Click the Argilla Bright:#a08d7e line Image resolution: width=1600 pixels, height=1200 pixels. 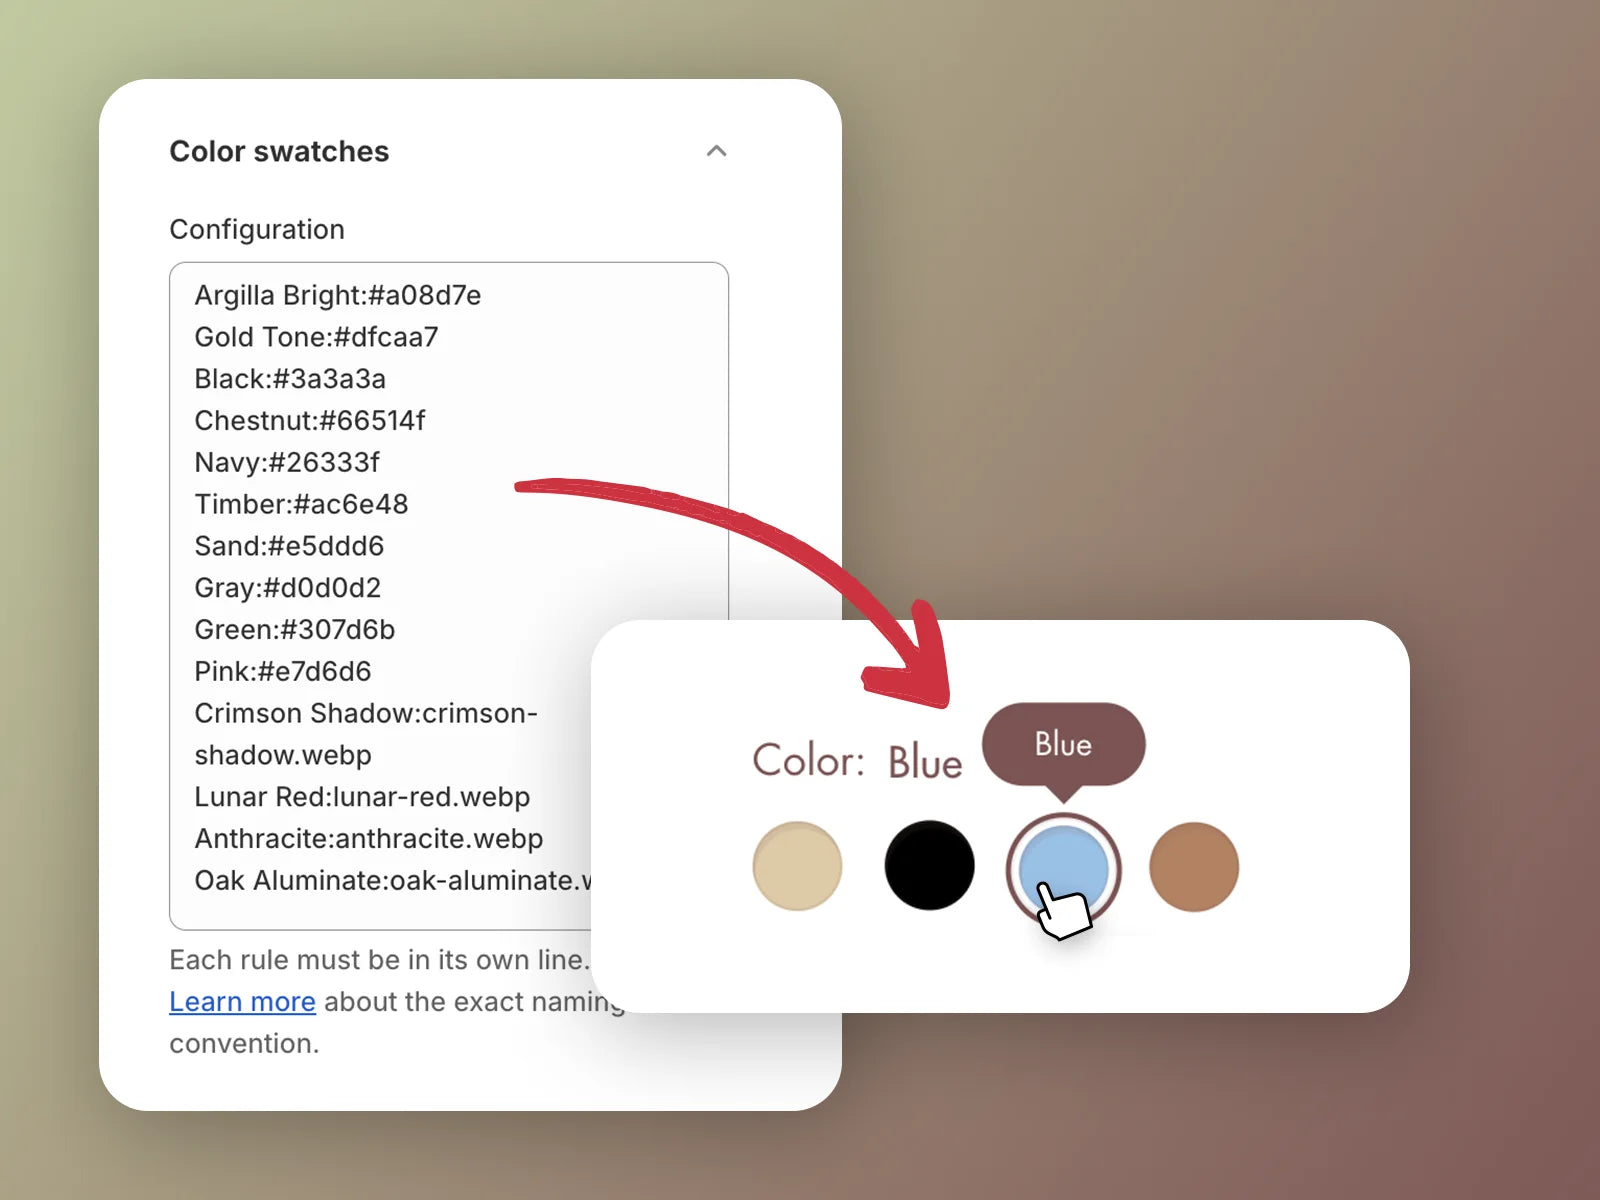[x=338, y=295]
